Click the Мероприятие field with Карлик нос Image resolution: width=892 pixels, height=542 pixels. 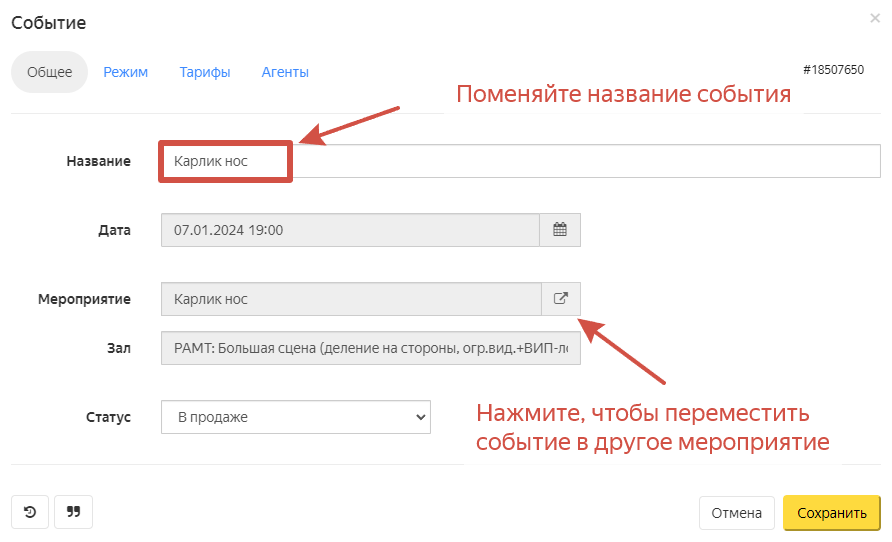350,299
